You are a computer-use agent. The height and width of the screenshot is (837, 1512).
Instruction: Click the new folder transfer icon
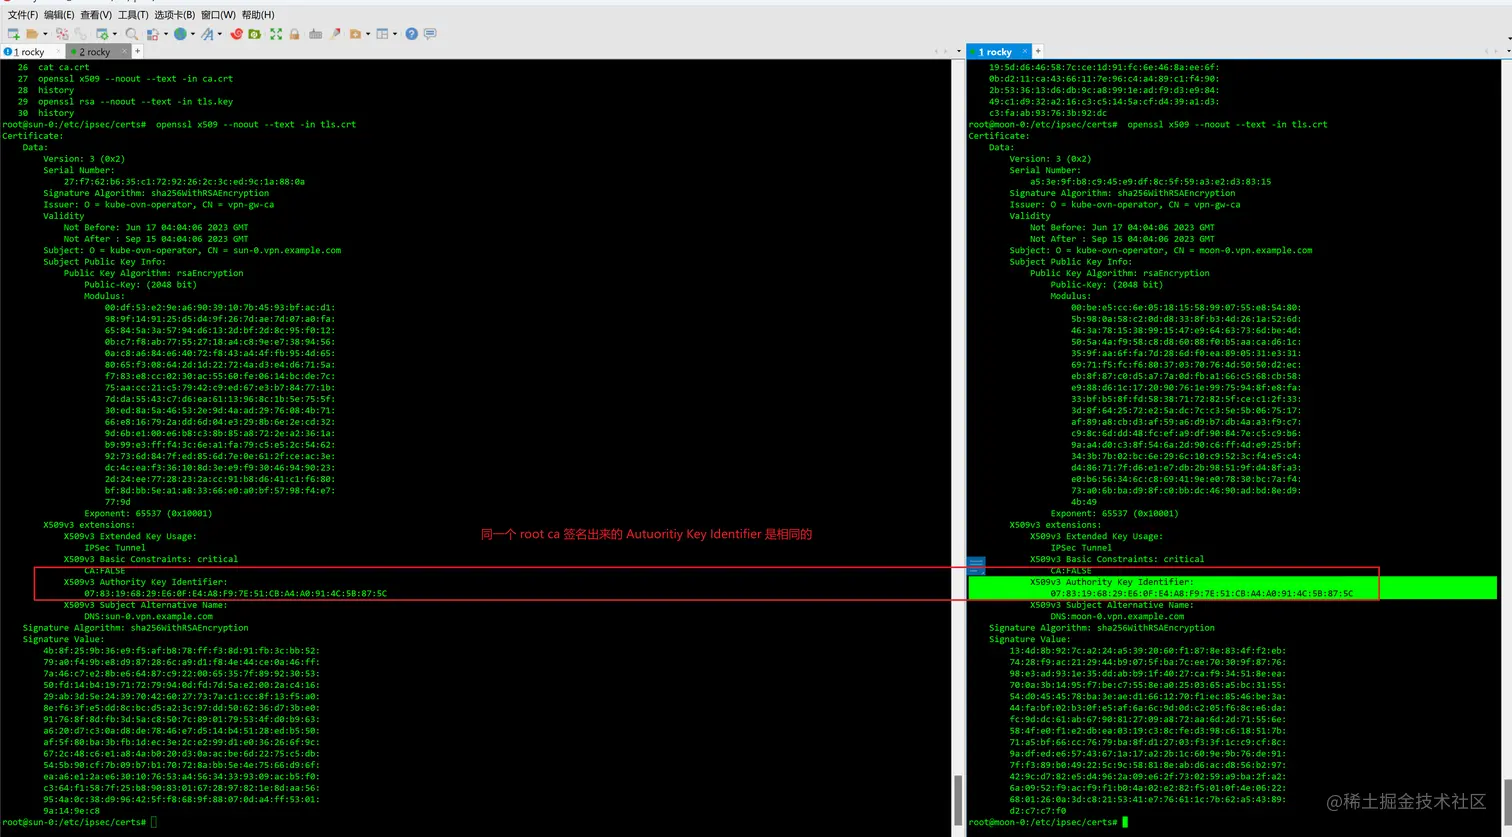click(x=355, y=34)
